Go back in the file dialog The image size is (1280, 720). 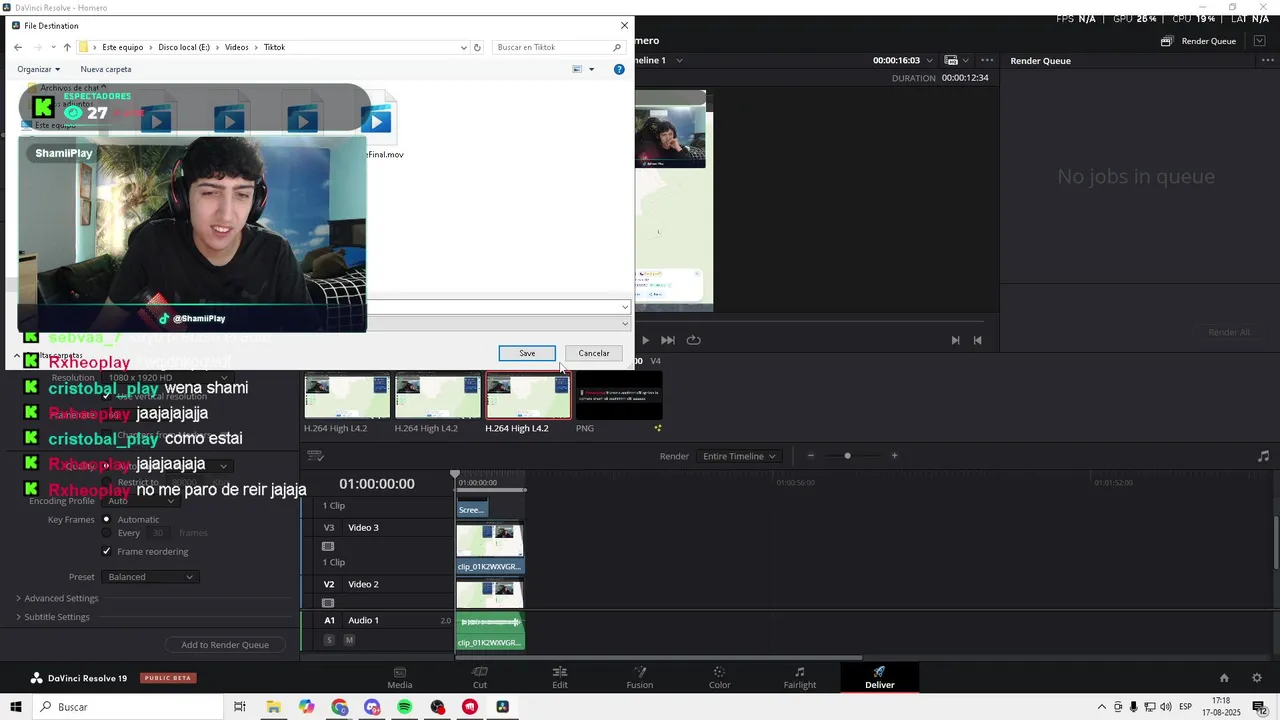click(18, 47)
